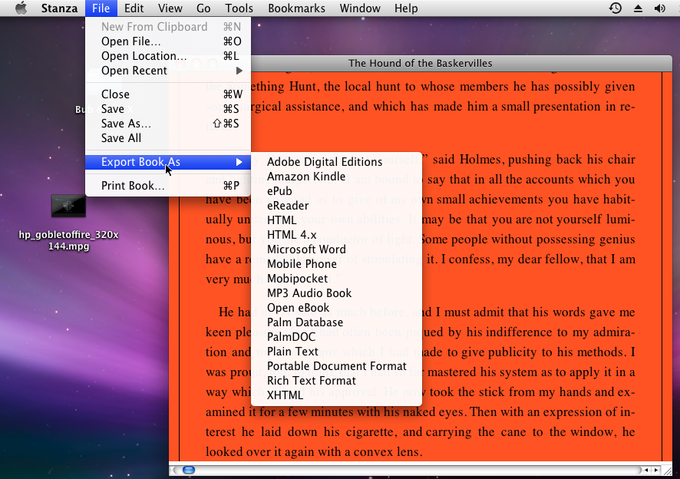Export book as Portable Document Format
Screen dimensions: 680x479
[x=337, y=366]
